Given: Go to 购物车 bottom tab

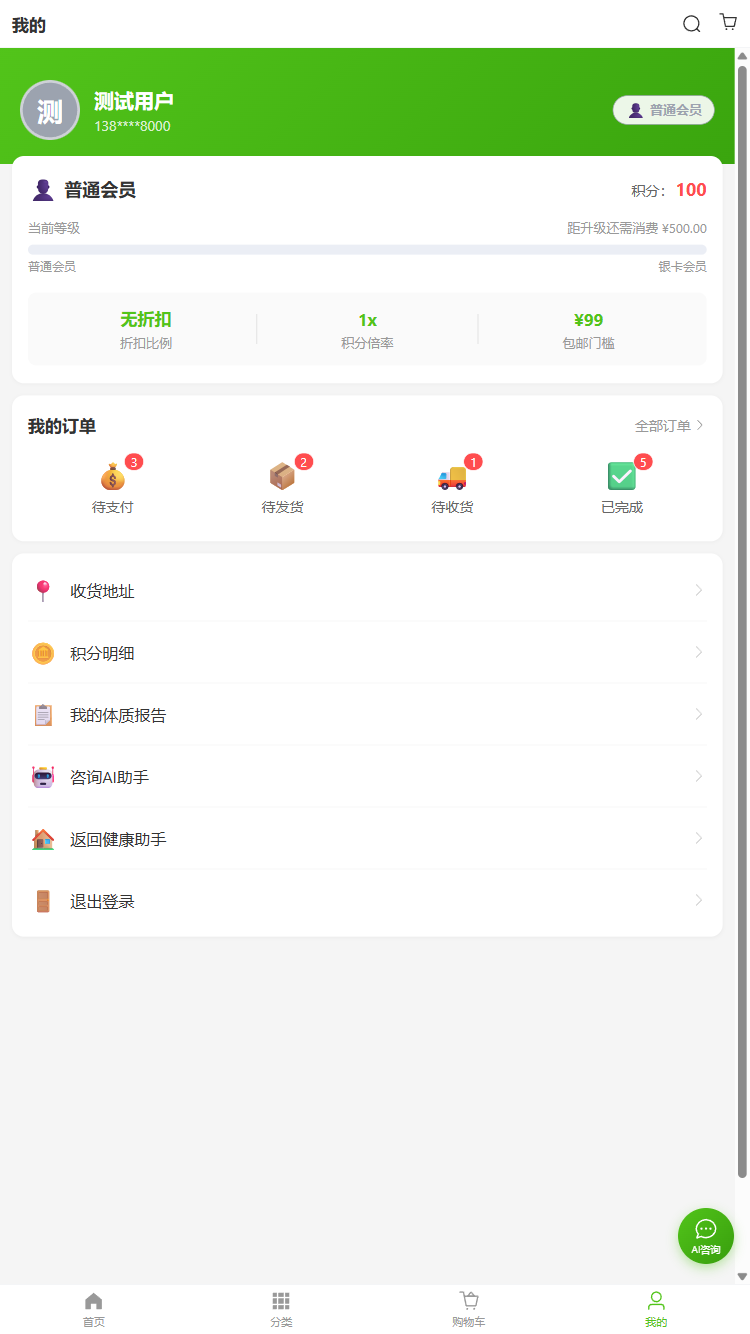Looking at the screenshot, I should pos(468,1308).
